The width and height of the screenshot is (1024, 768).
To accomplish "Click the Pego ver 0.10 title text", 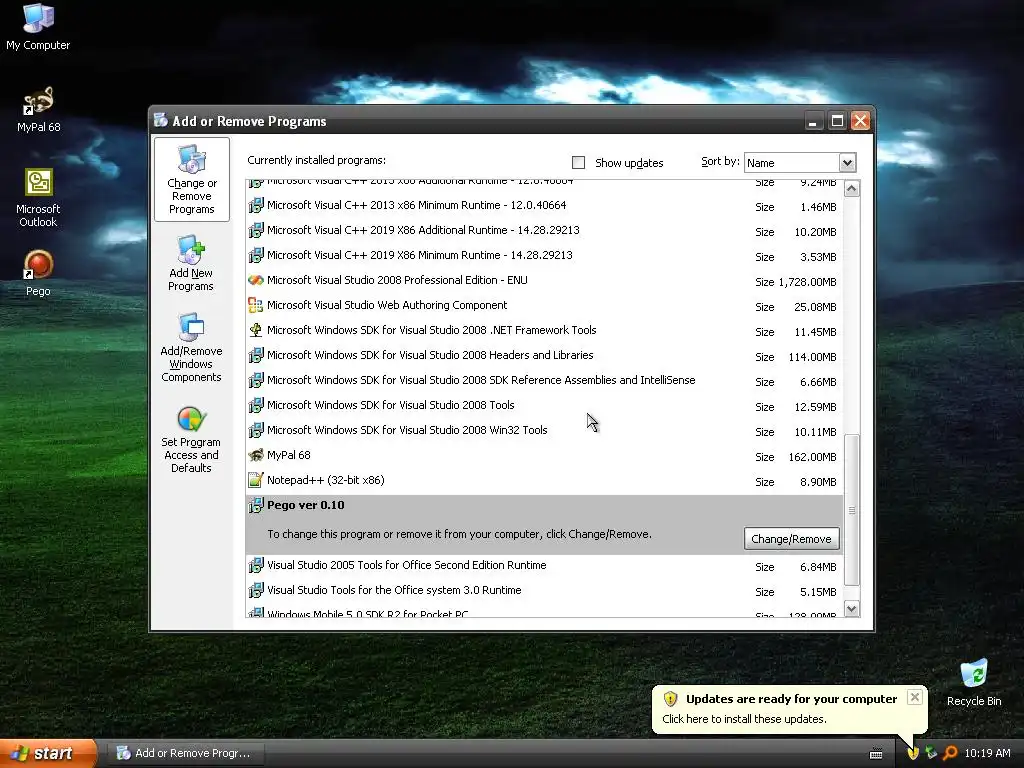I will [306, 505].
